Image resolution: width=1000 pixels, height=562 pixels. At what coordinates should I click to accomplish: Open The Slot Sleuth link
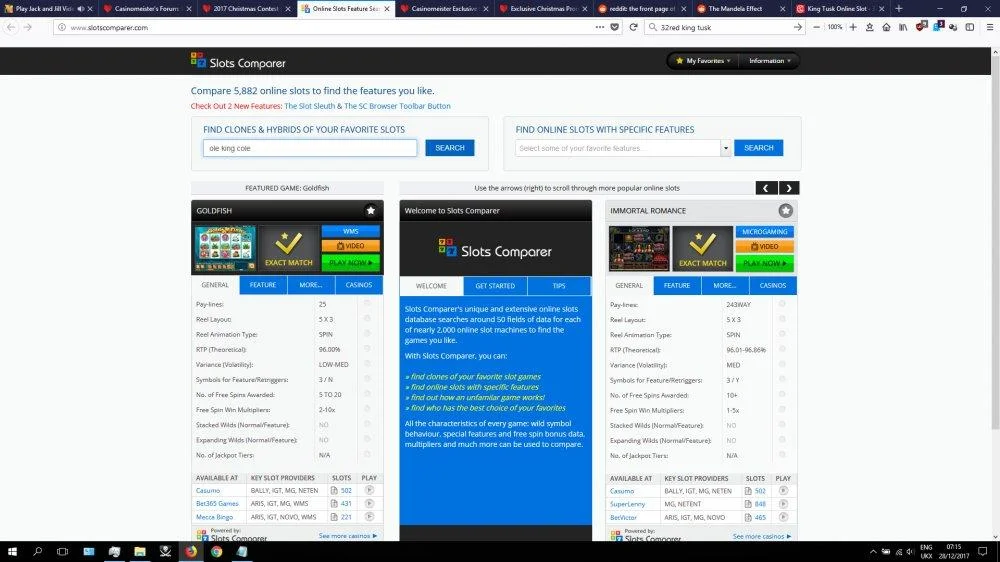point(309,107)
